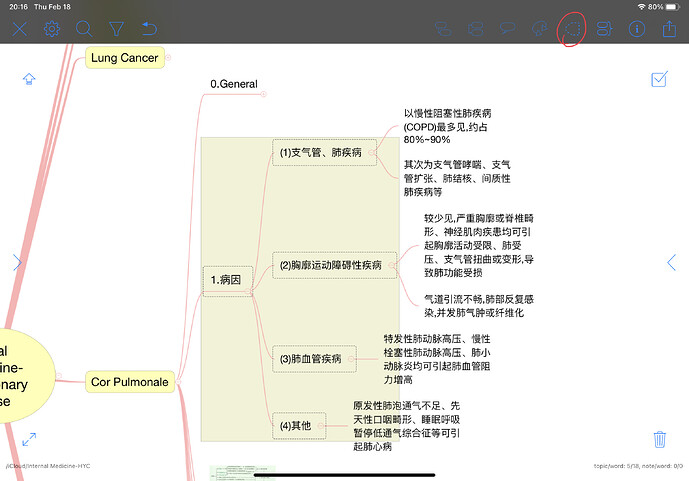Viewport: 689px width, 481px height.
Task: Select the Cor Pulmonale topic
Action: coord(130,382)
